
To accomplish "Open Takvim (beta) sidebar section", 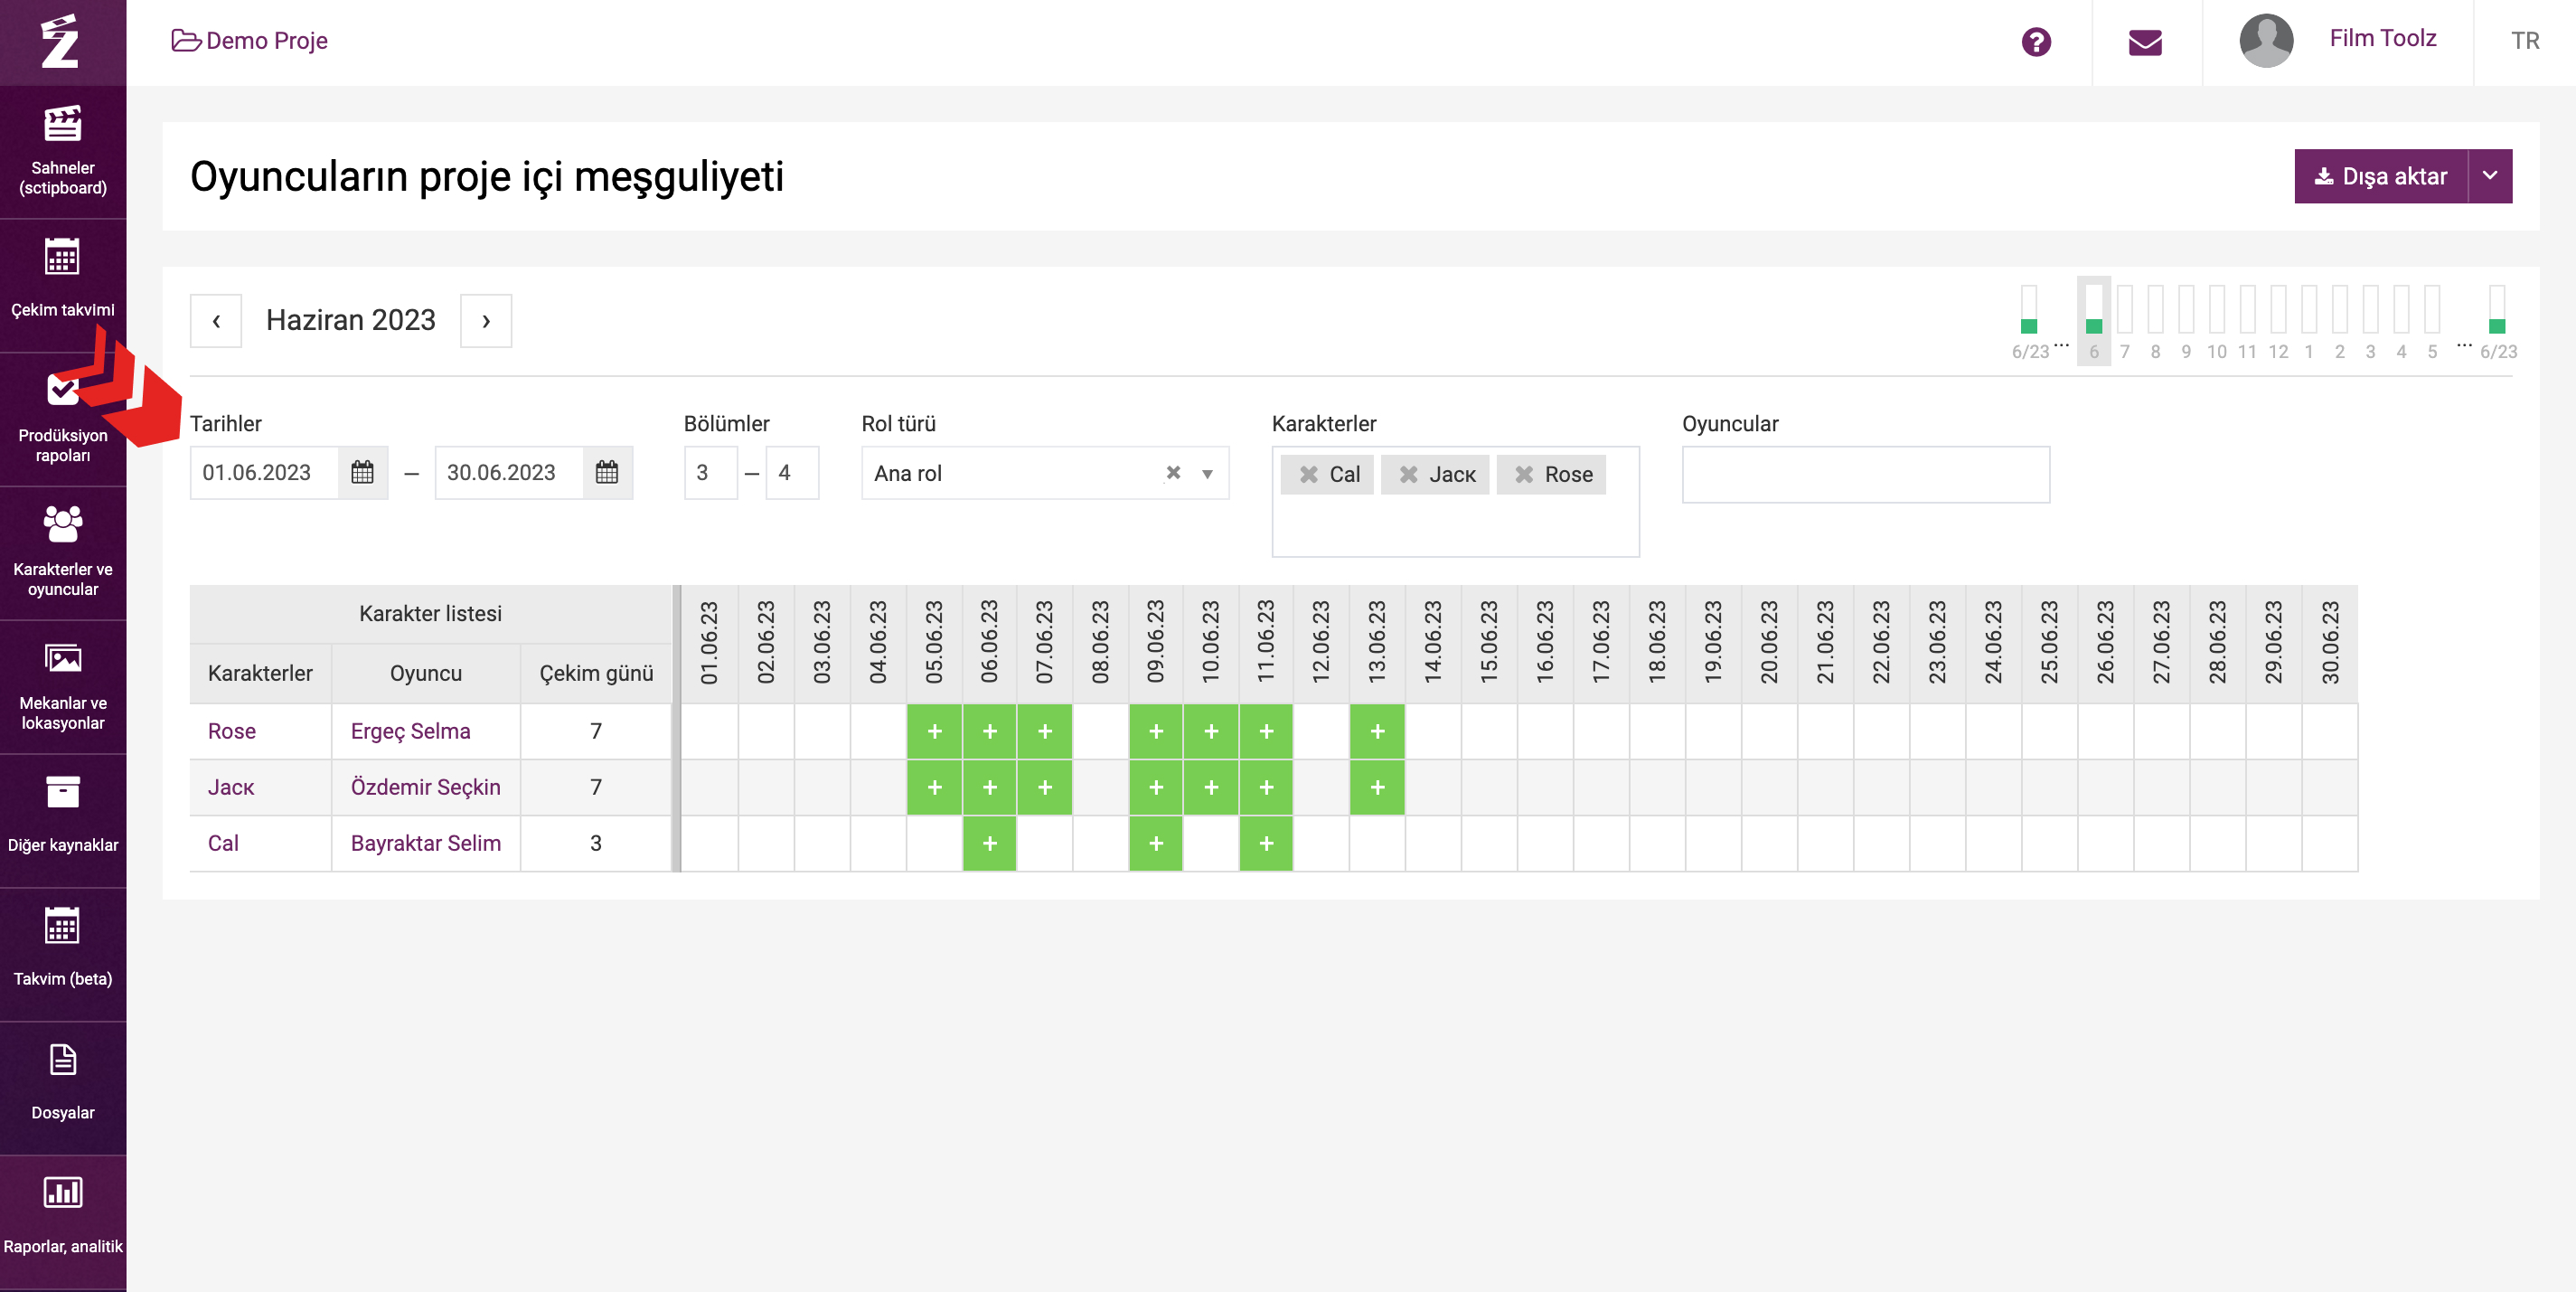I will 63,955.
